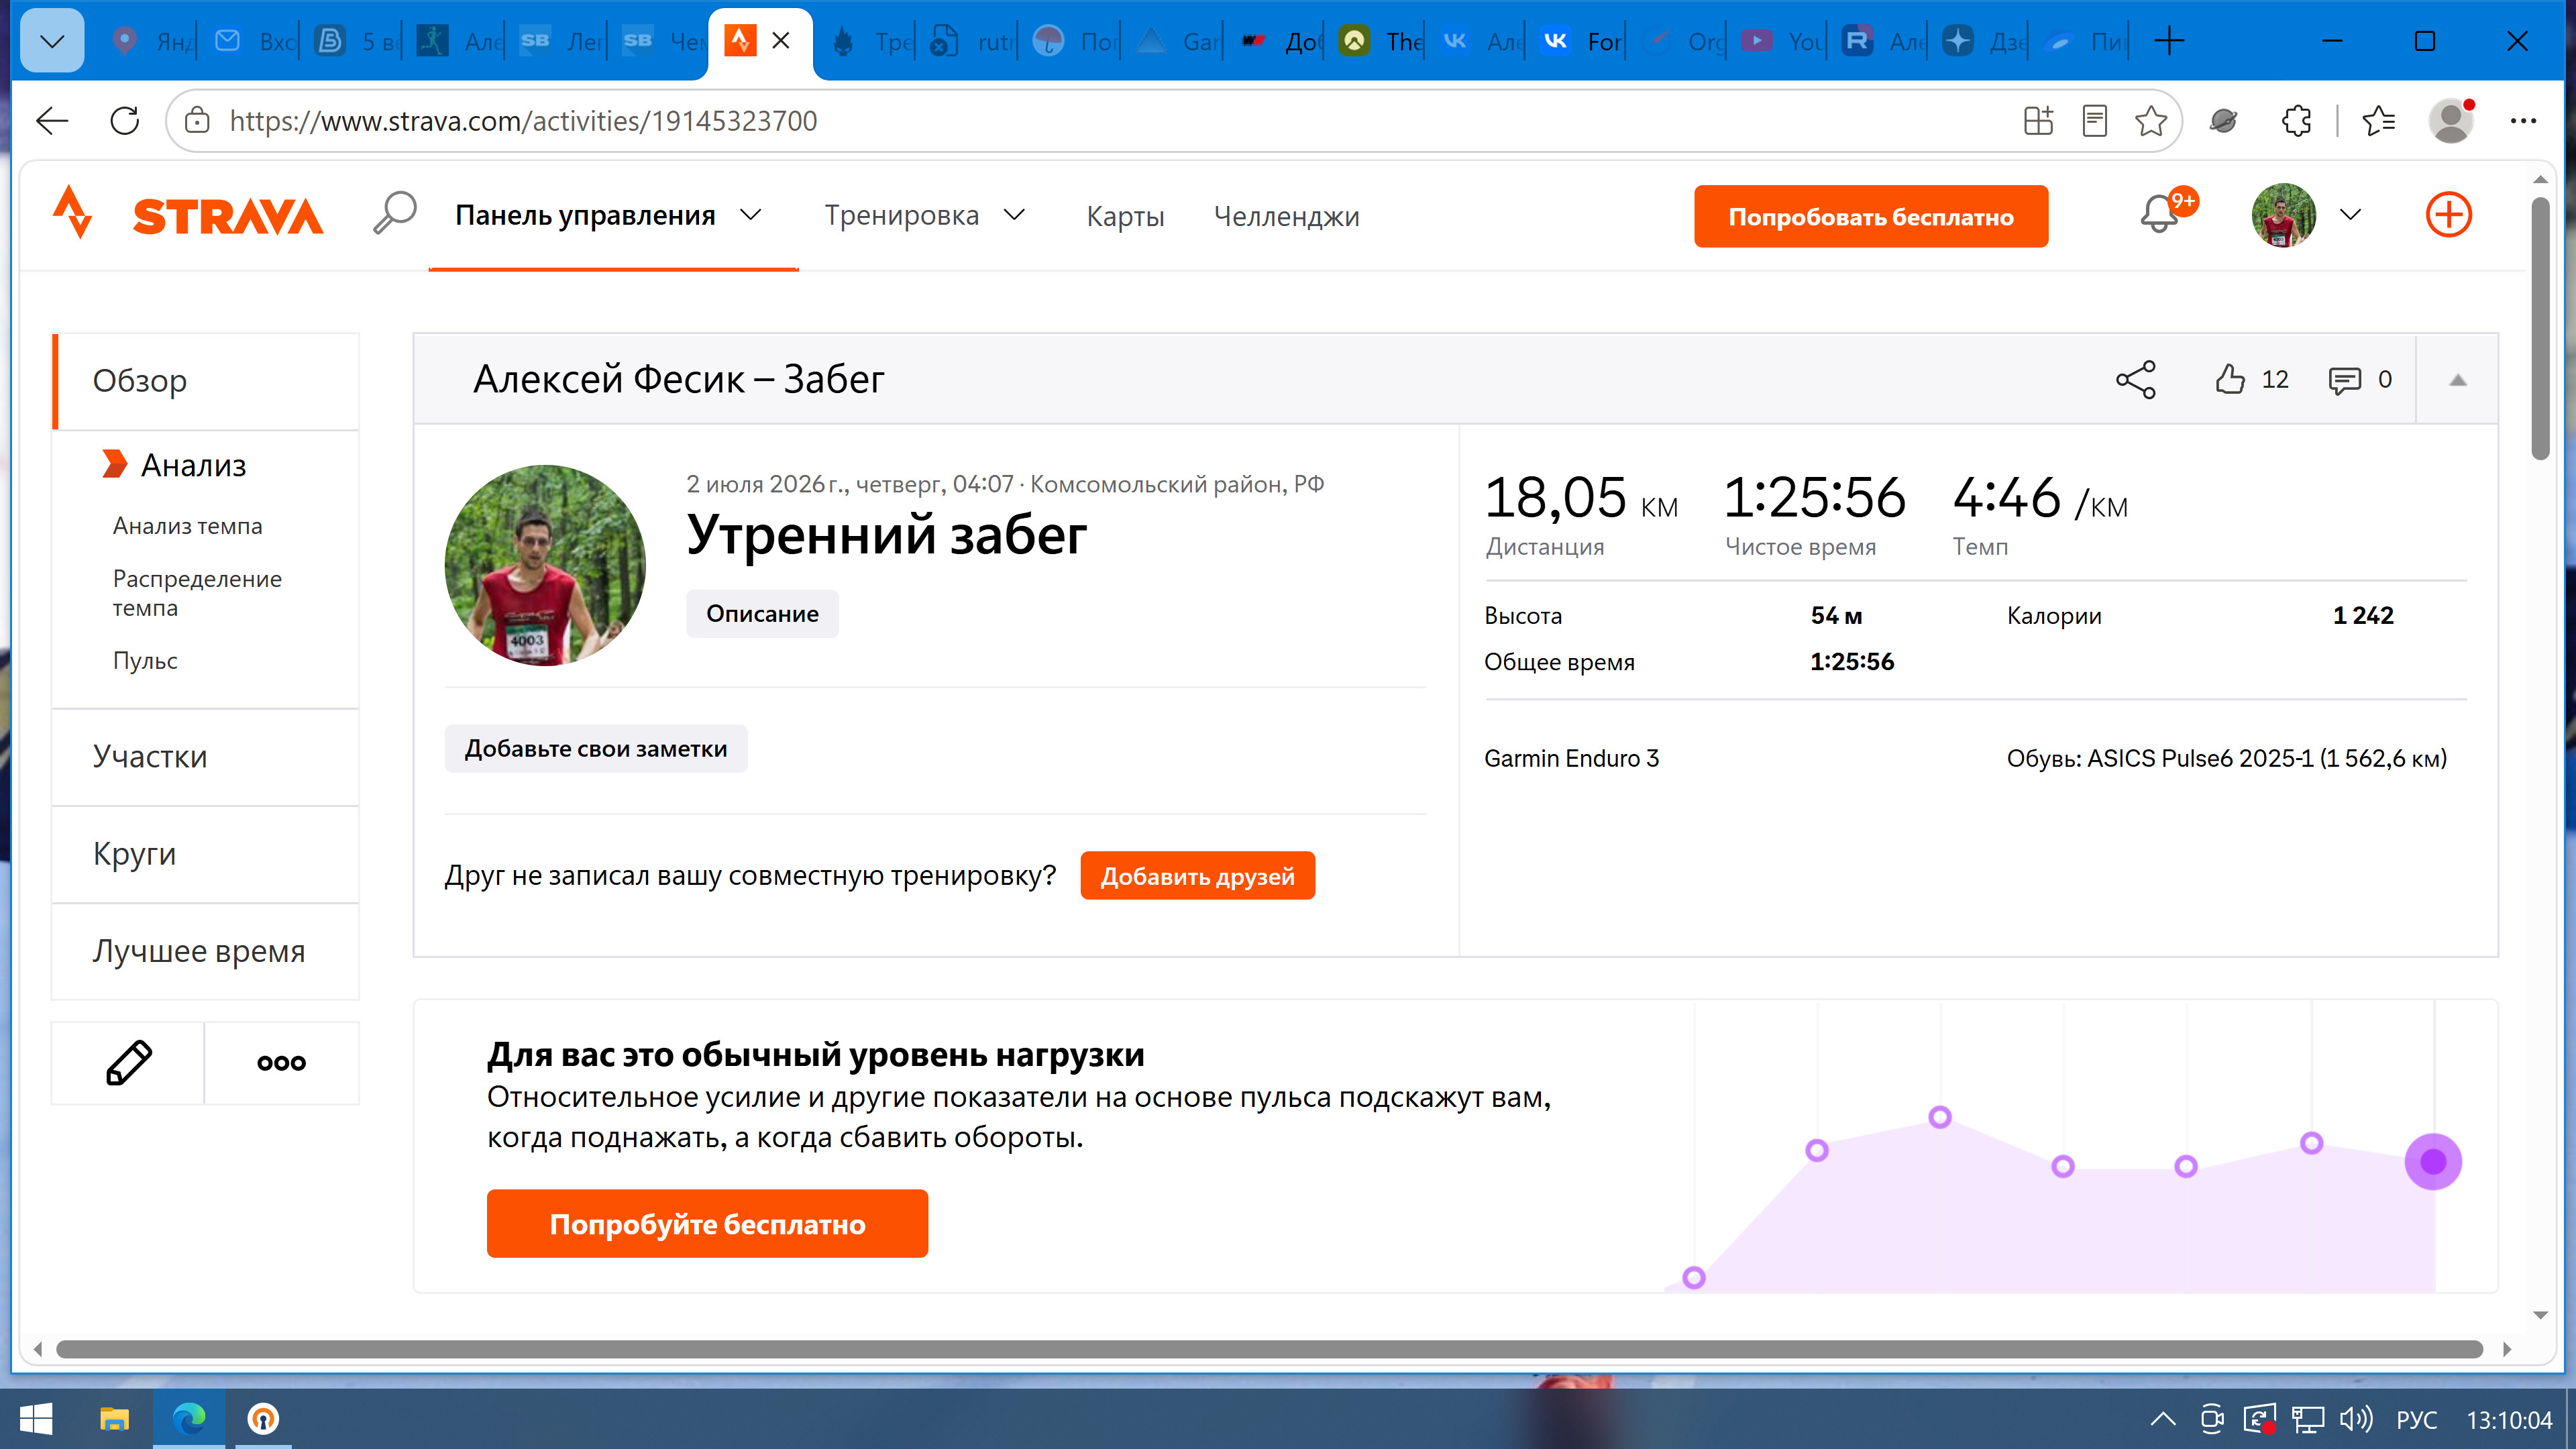View site information lock icon
Viewport: 2576px width, 1449px height.
pyautogui.click(x=197, y=121)
